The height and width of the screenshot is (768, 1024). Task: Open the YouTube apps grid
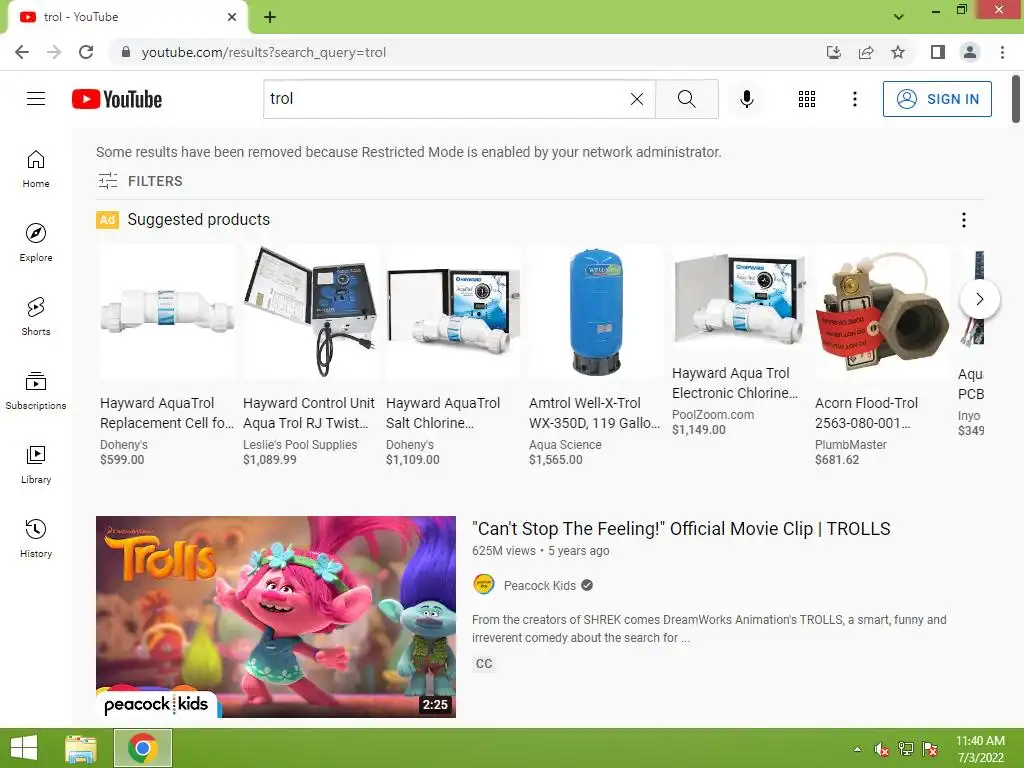(x=807, y=99)
